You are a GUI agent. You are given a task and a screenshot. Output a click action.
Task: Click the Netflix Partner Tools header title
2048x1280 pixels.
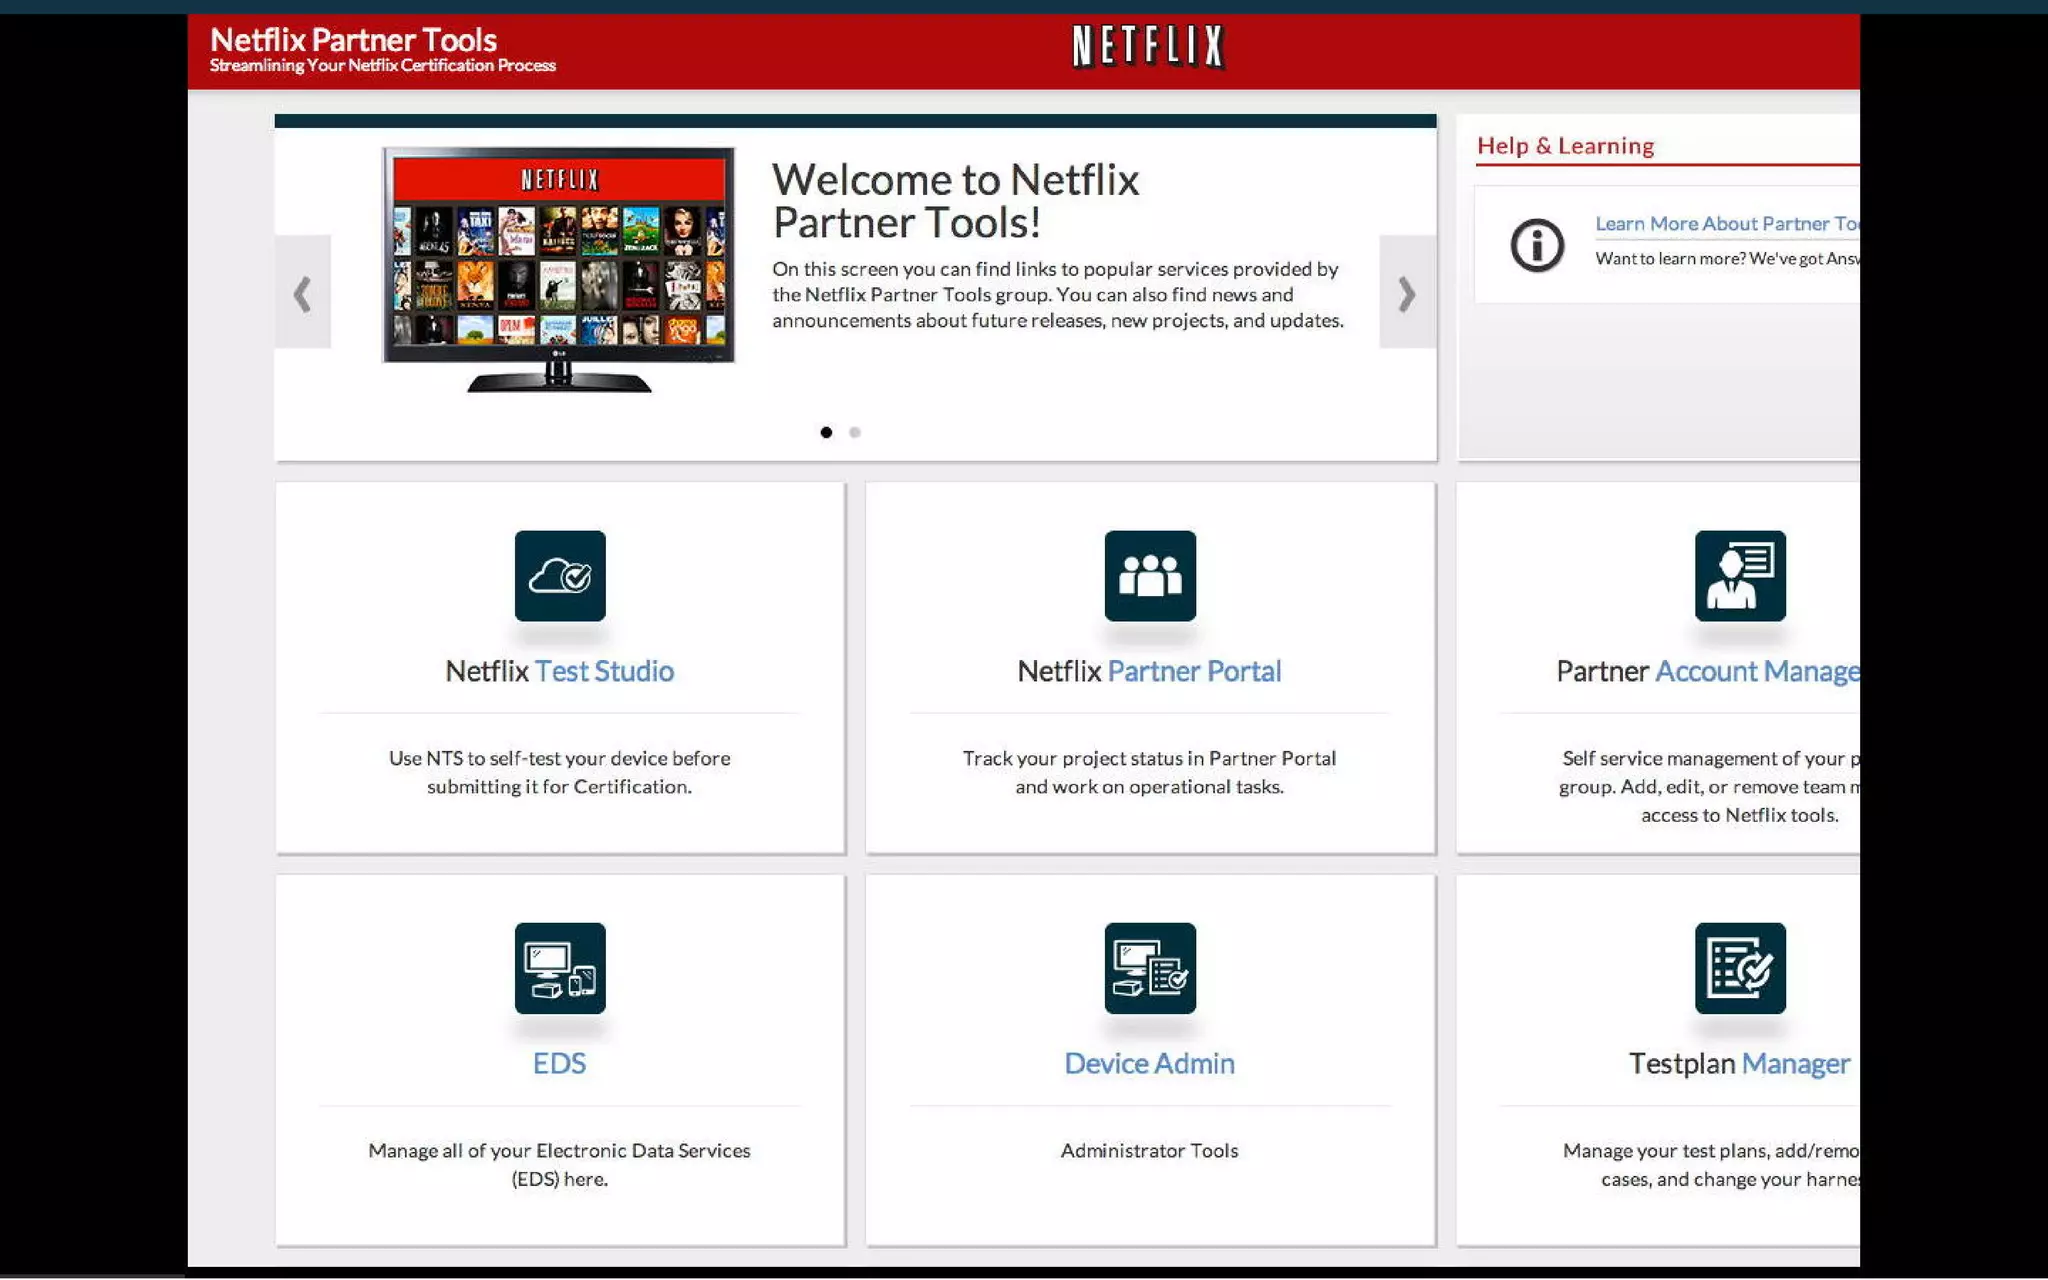353,40
